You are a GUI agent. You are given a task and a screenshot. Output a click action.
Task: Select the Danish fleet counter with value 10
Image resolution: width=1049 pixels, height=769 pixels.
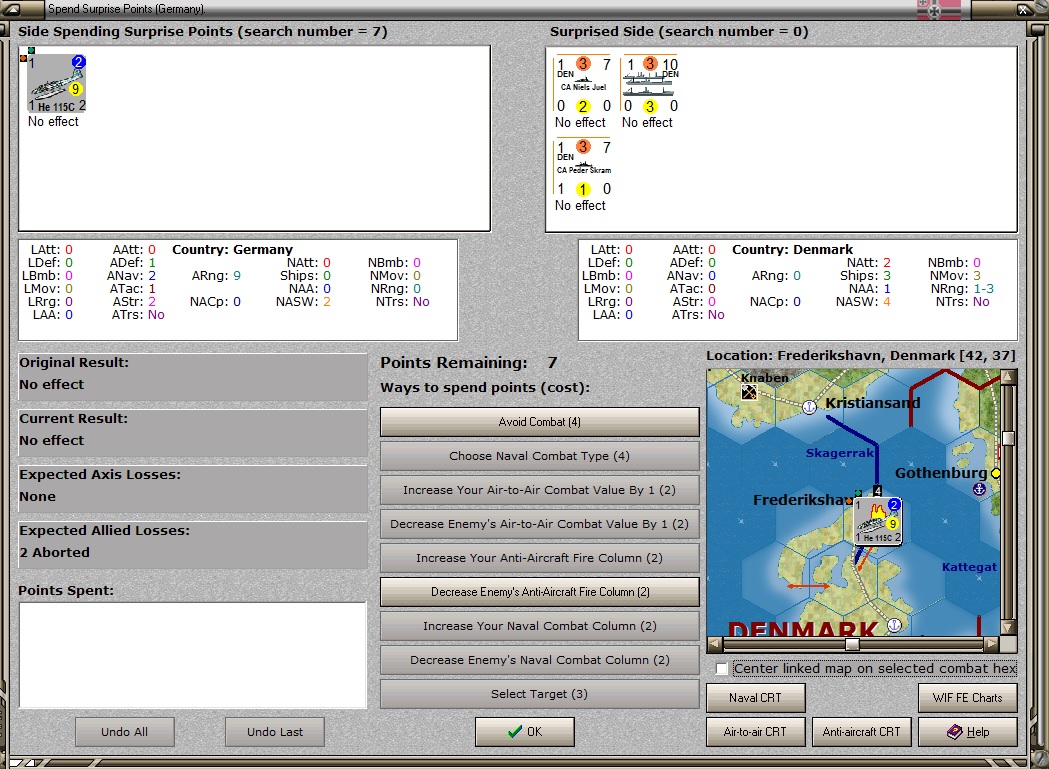click(x=650, y=85)
